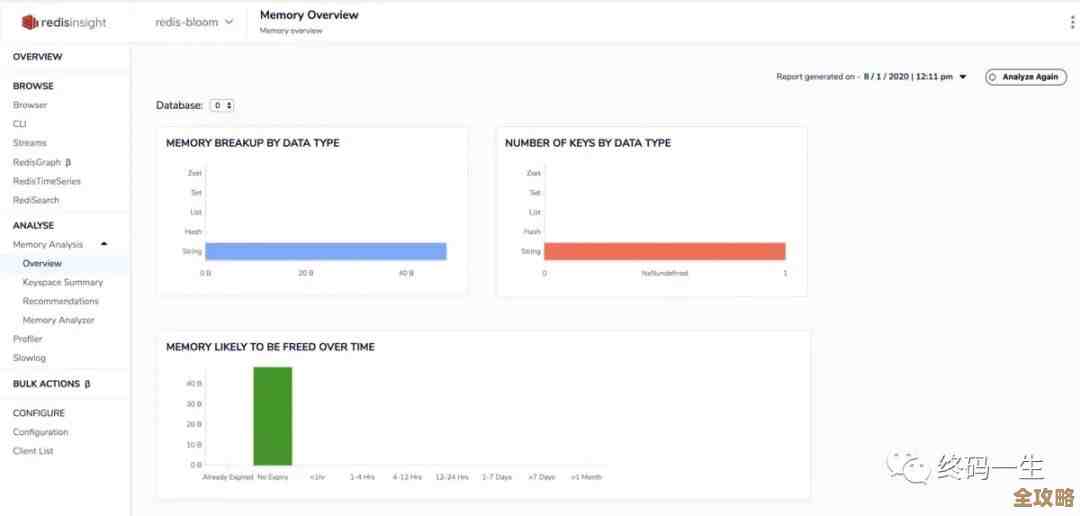This screenshot has width=1080, height=516.
Task: Open RediSearch in sidebar
Action: tap(37, 200)
